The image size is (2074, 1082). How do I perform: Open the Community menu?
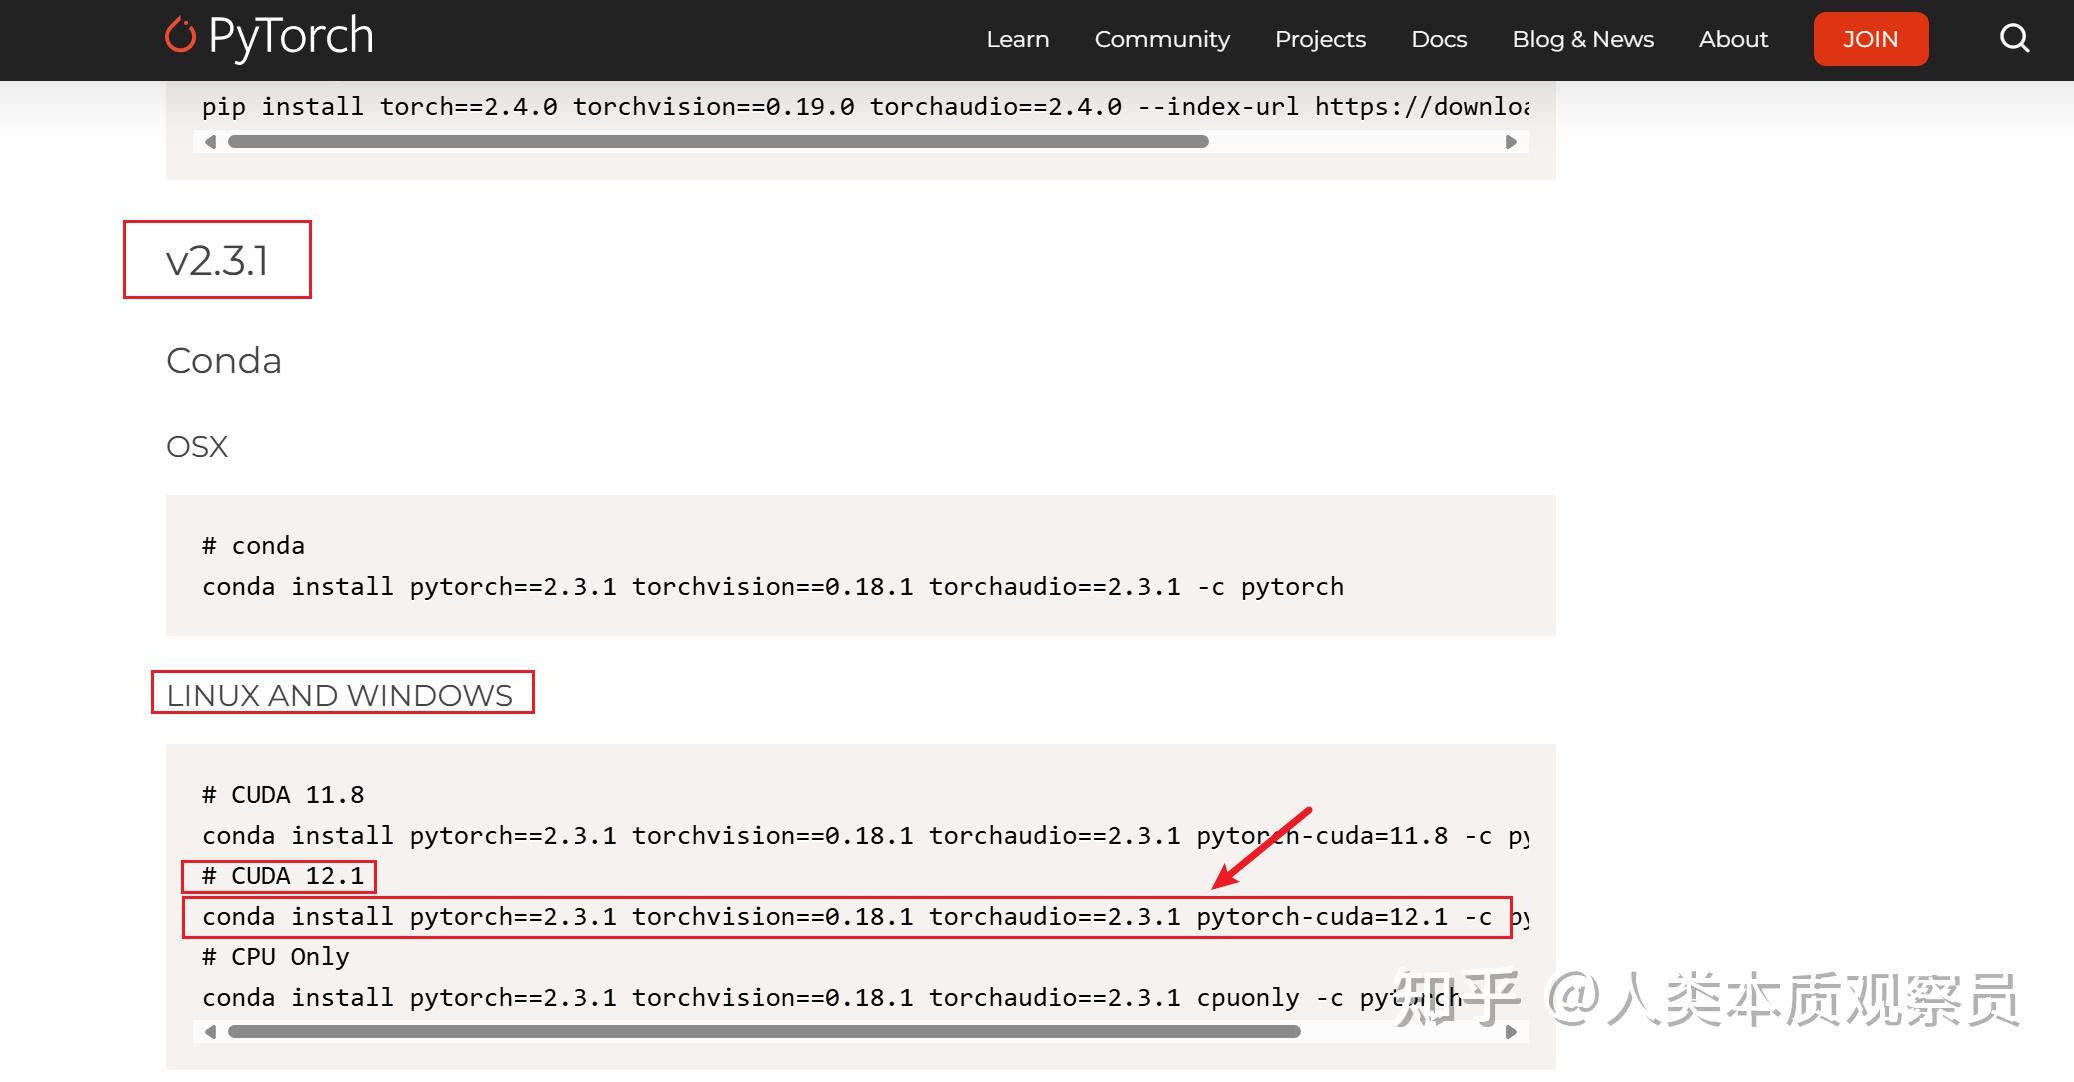click(1161, 39)
